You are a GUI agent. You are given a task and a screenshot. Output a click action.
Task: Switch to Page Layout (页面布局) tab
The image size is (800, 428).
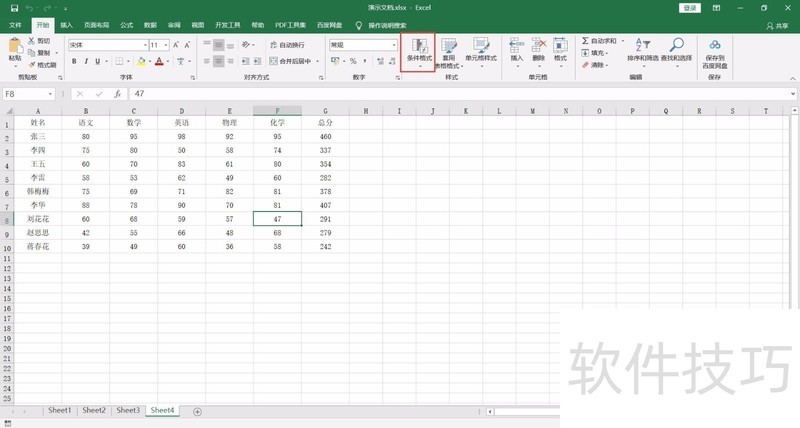point(96,24)
